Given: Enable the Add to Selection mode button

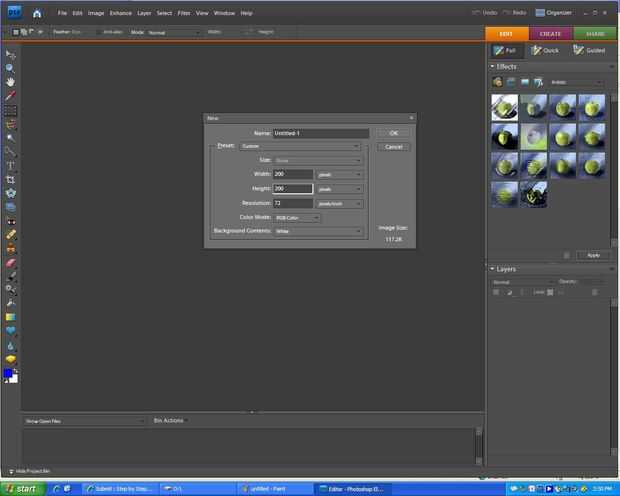Looking at the screenshot, I should tap(24, 32).
